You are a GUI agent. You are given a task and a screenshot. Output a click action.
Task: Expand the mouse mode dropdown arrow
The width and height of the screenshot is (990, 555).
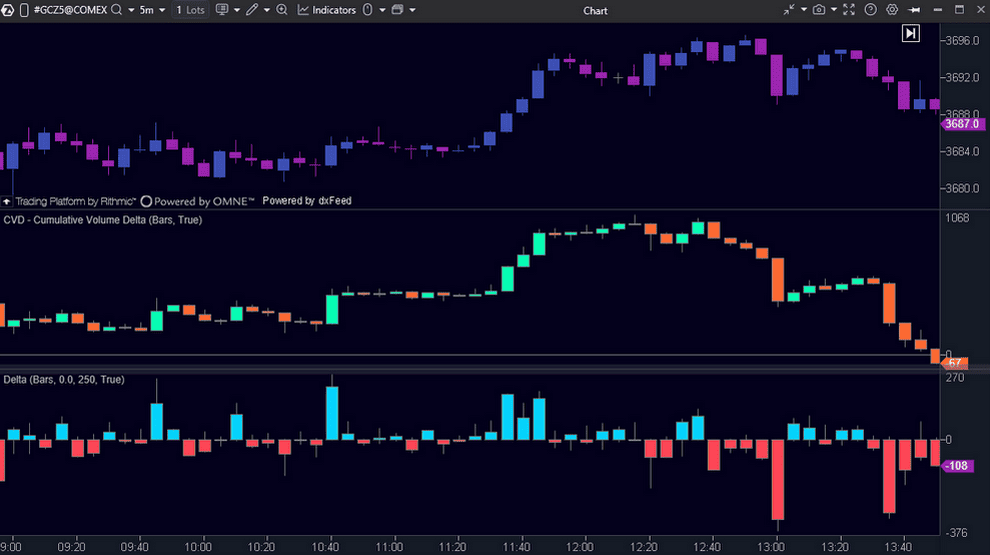[x=382, y=11]
